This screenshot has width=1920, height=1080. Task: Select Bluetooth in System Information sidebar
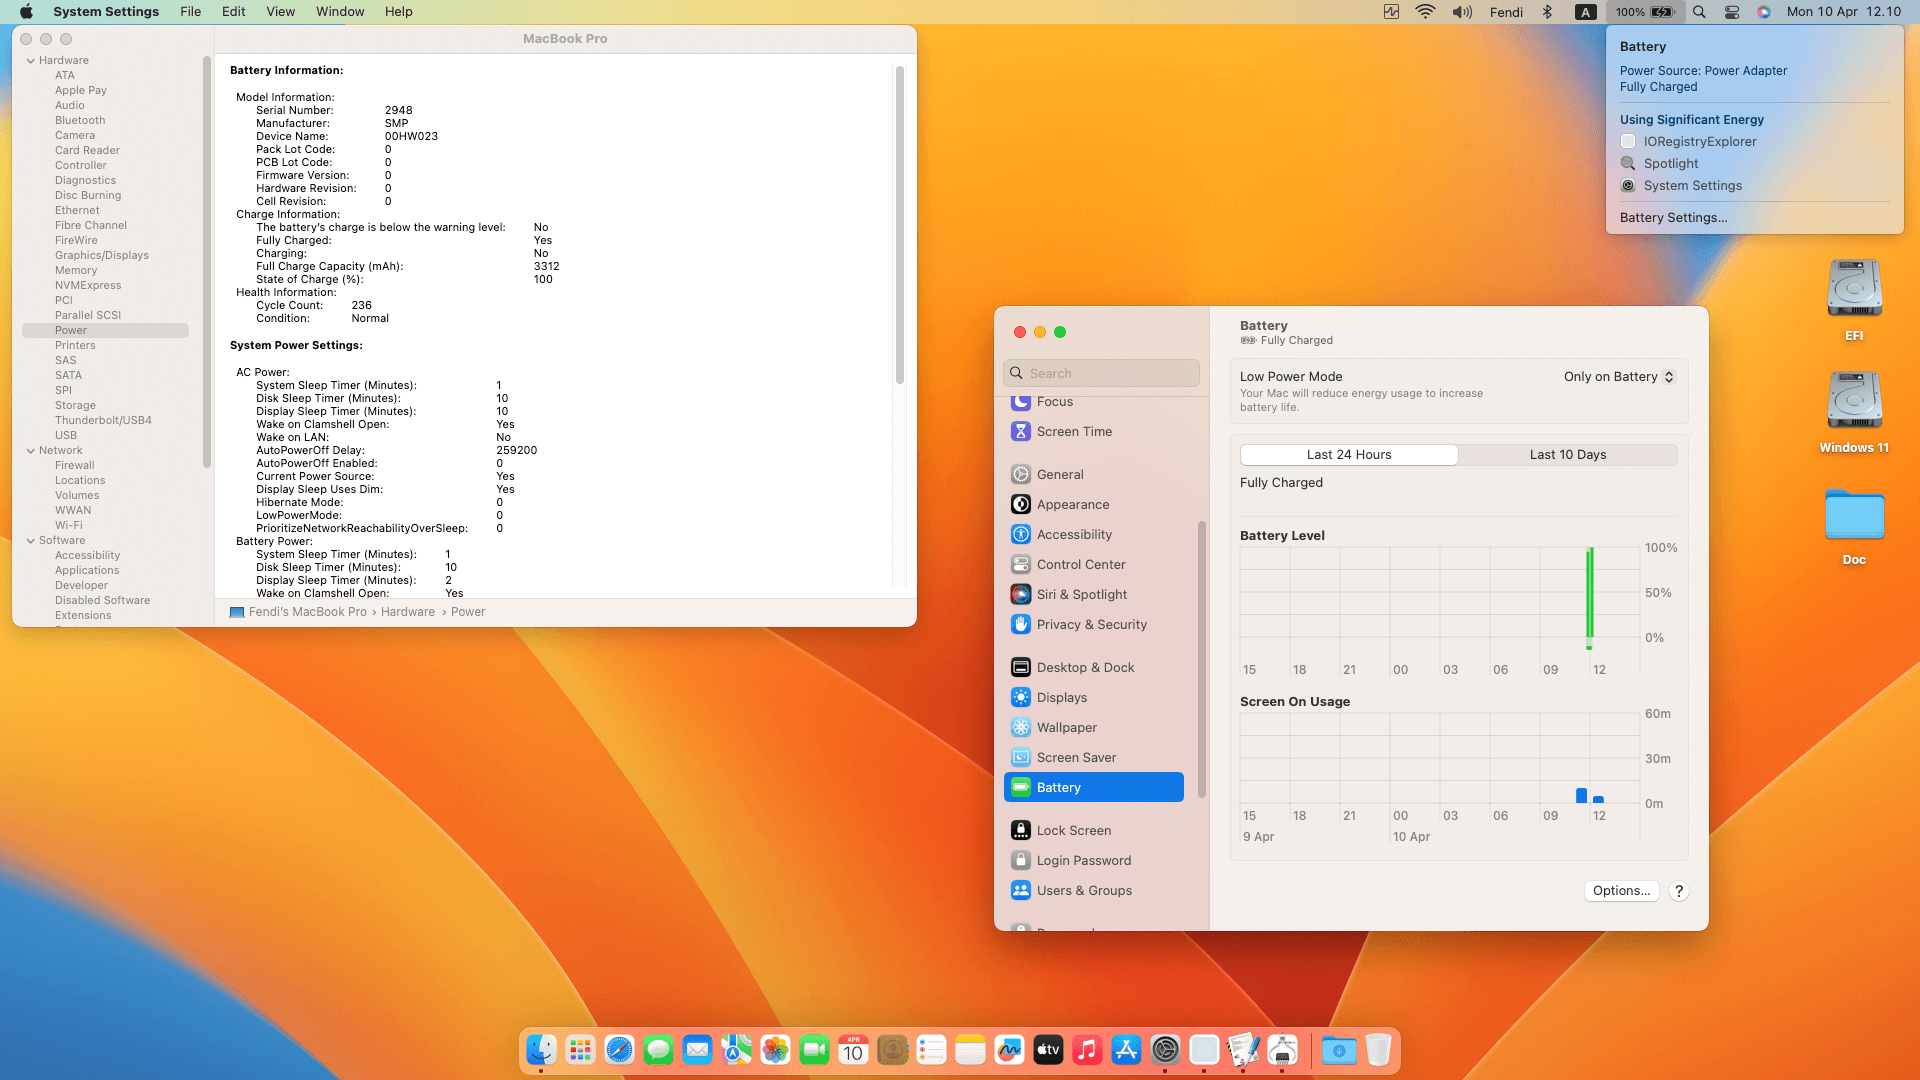(x=80, y=121)
